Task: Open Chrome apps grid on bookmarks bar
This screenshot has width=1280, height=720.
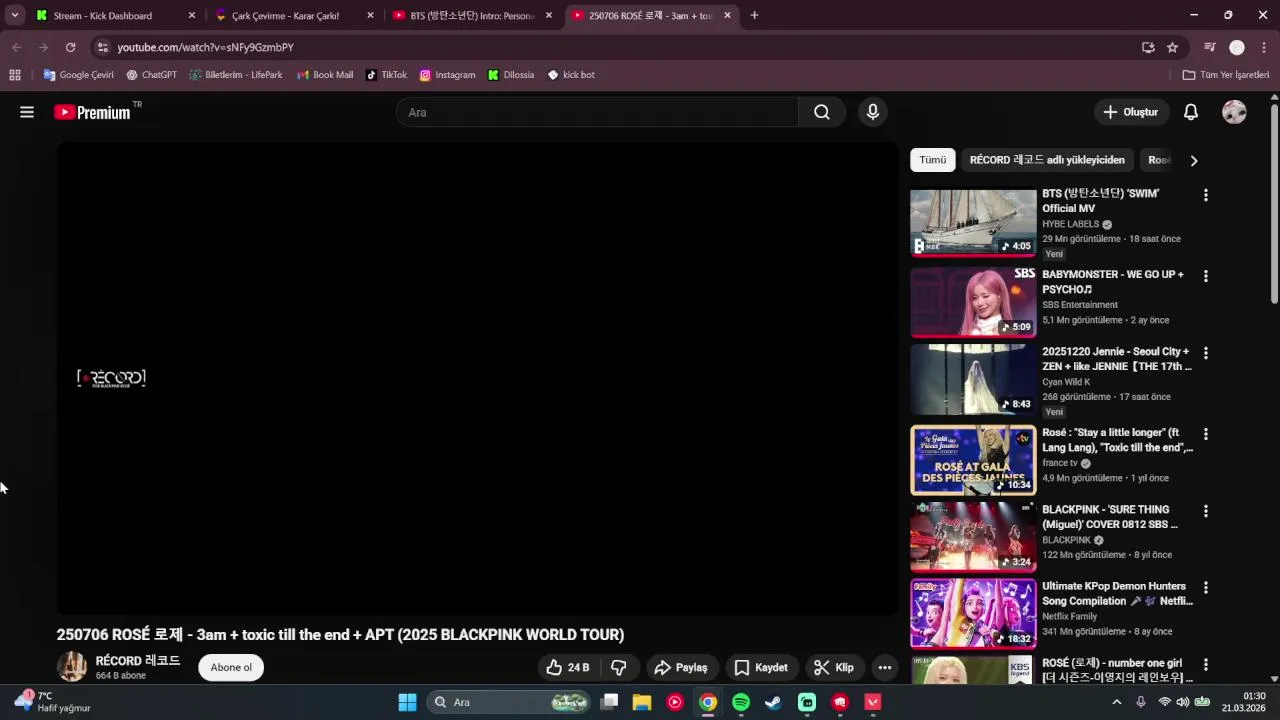Action: point(15,75)
